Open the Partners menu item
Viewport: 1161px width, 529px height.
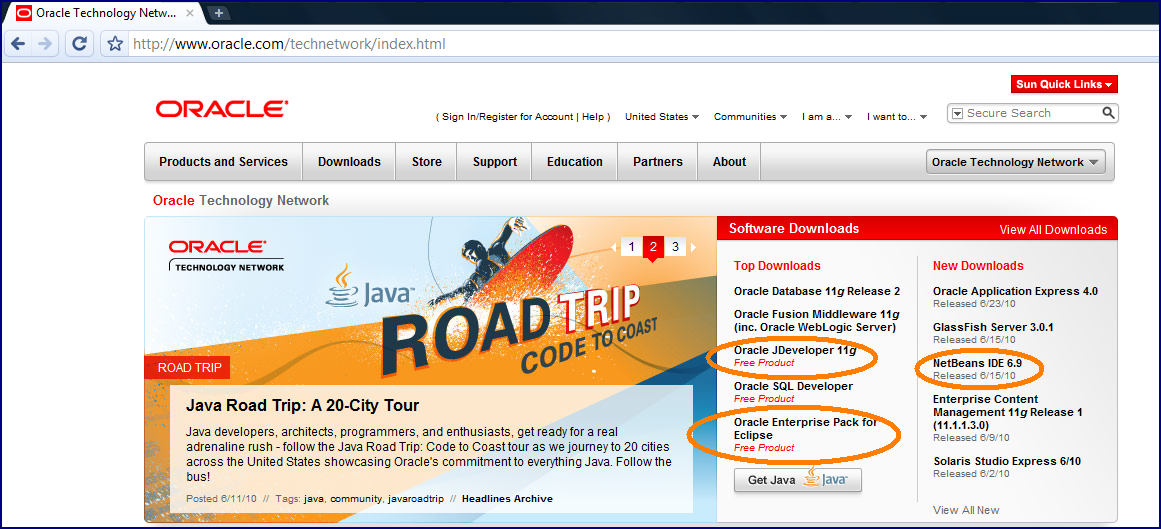pos(658,162)
